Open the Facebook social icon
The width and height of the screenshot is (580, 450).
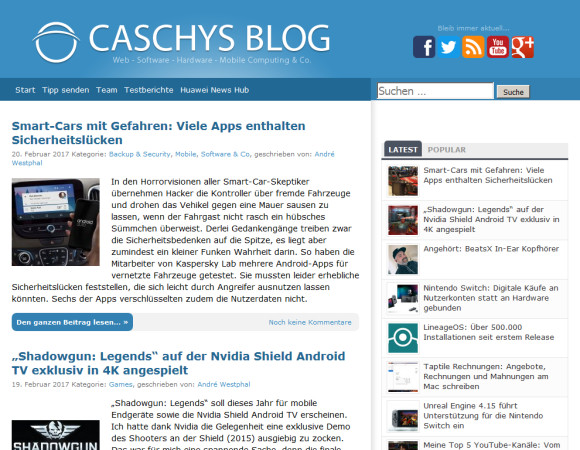tap(424, 47)
